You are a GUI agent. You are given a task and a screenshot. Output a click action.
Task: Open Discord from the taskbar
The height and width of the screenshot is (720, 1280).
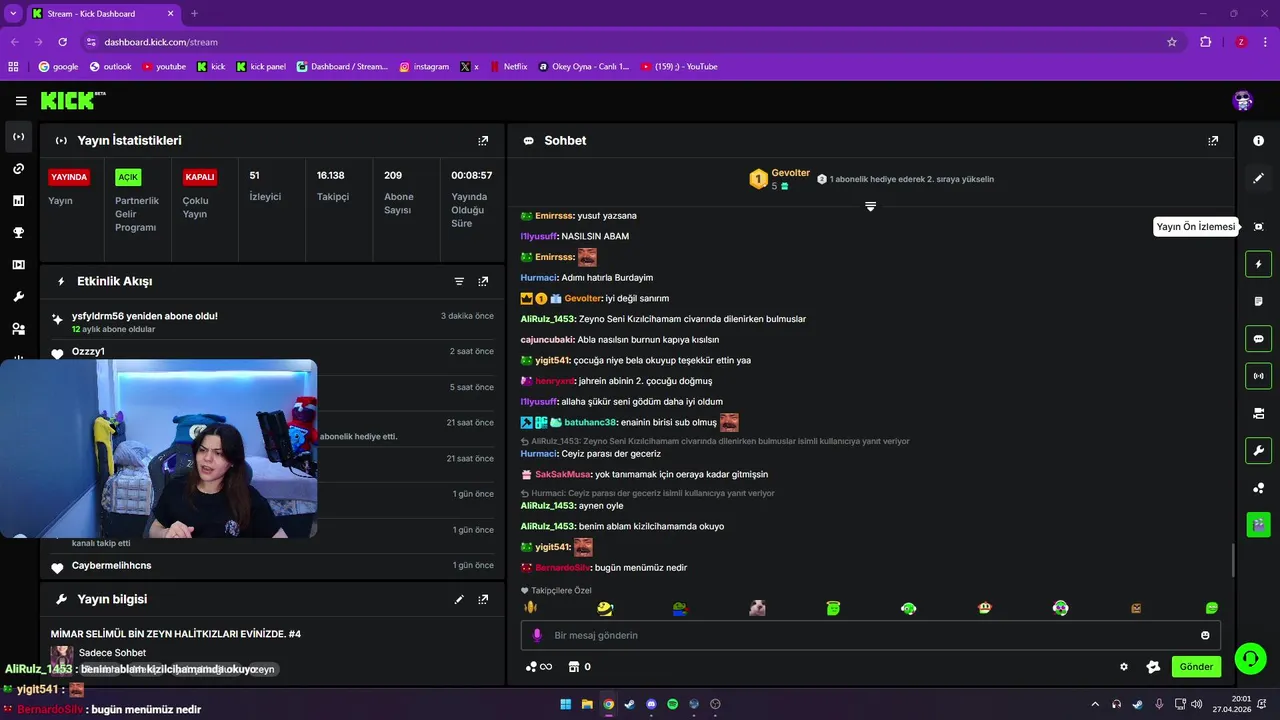click(x=651, y=704)
